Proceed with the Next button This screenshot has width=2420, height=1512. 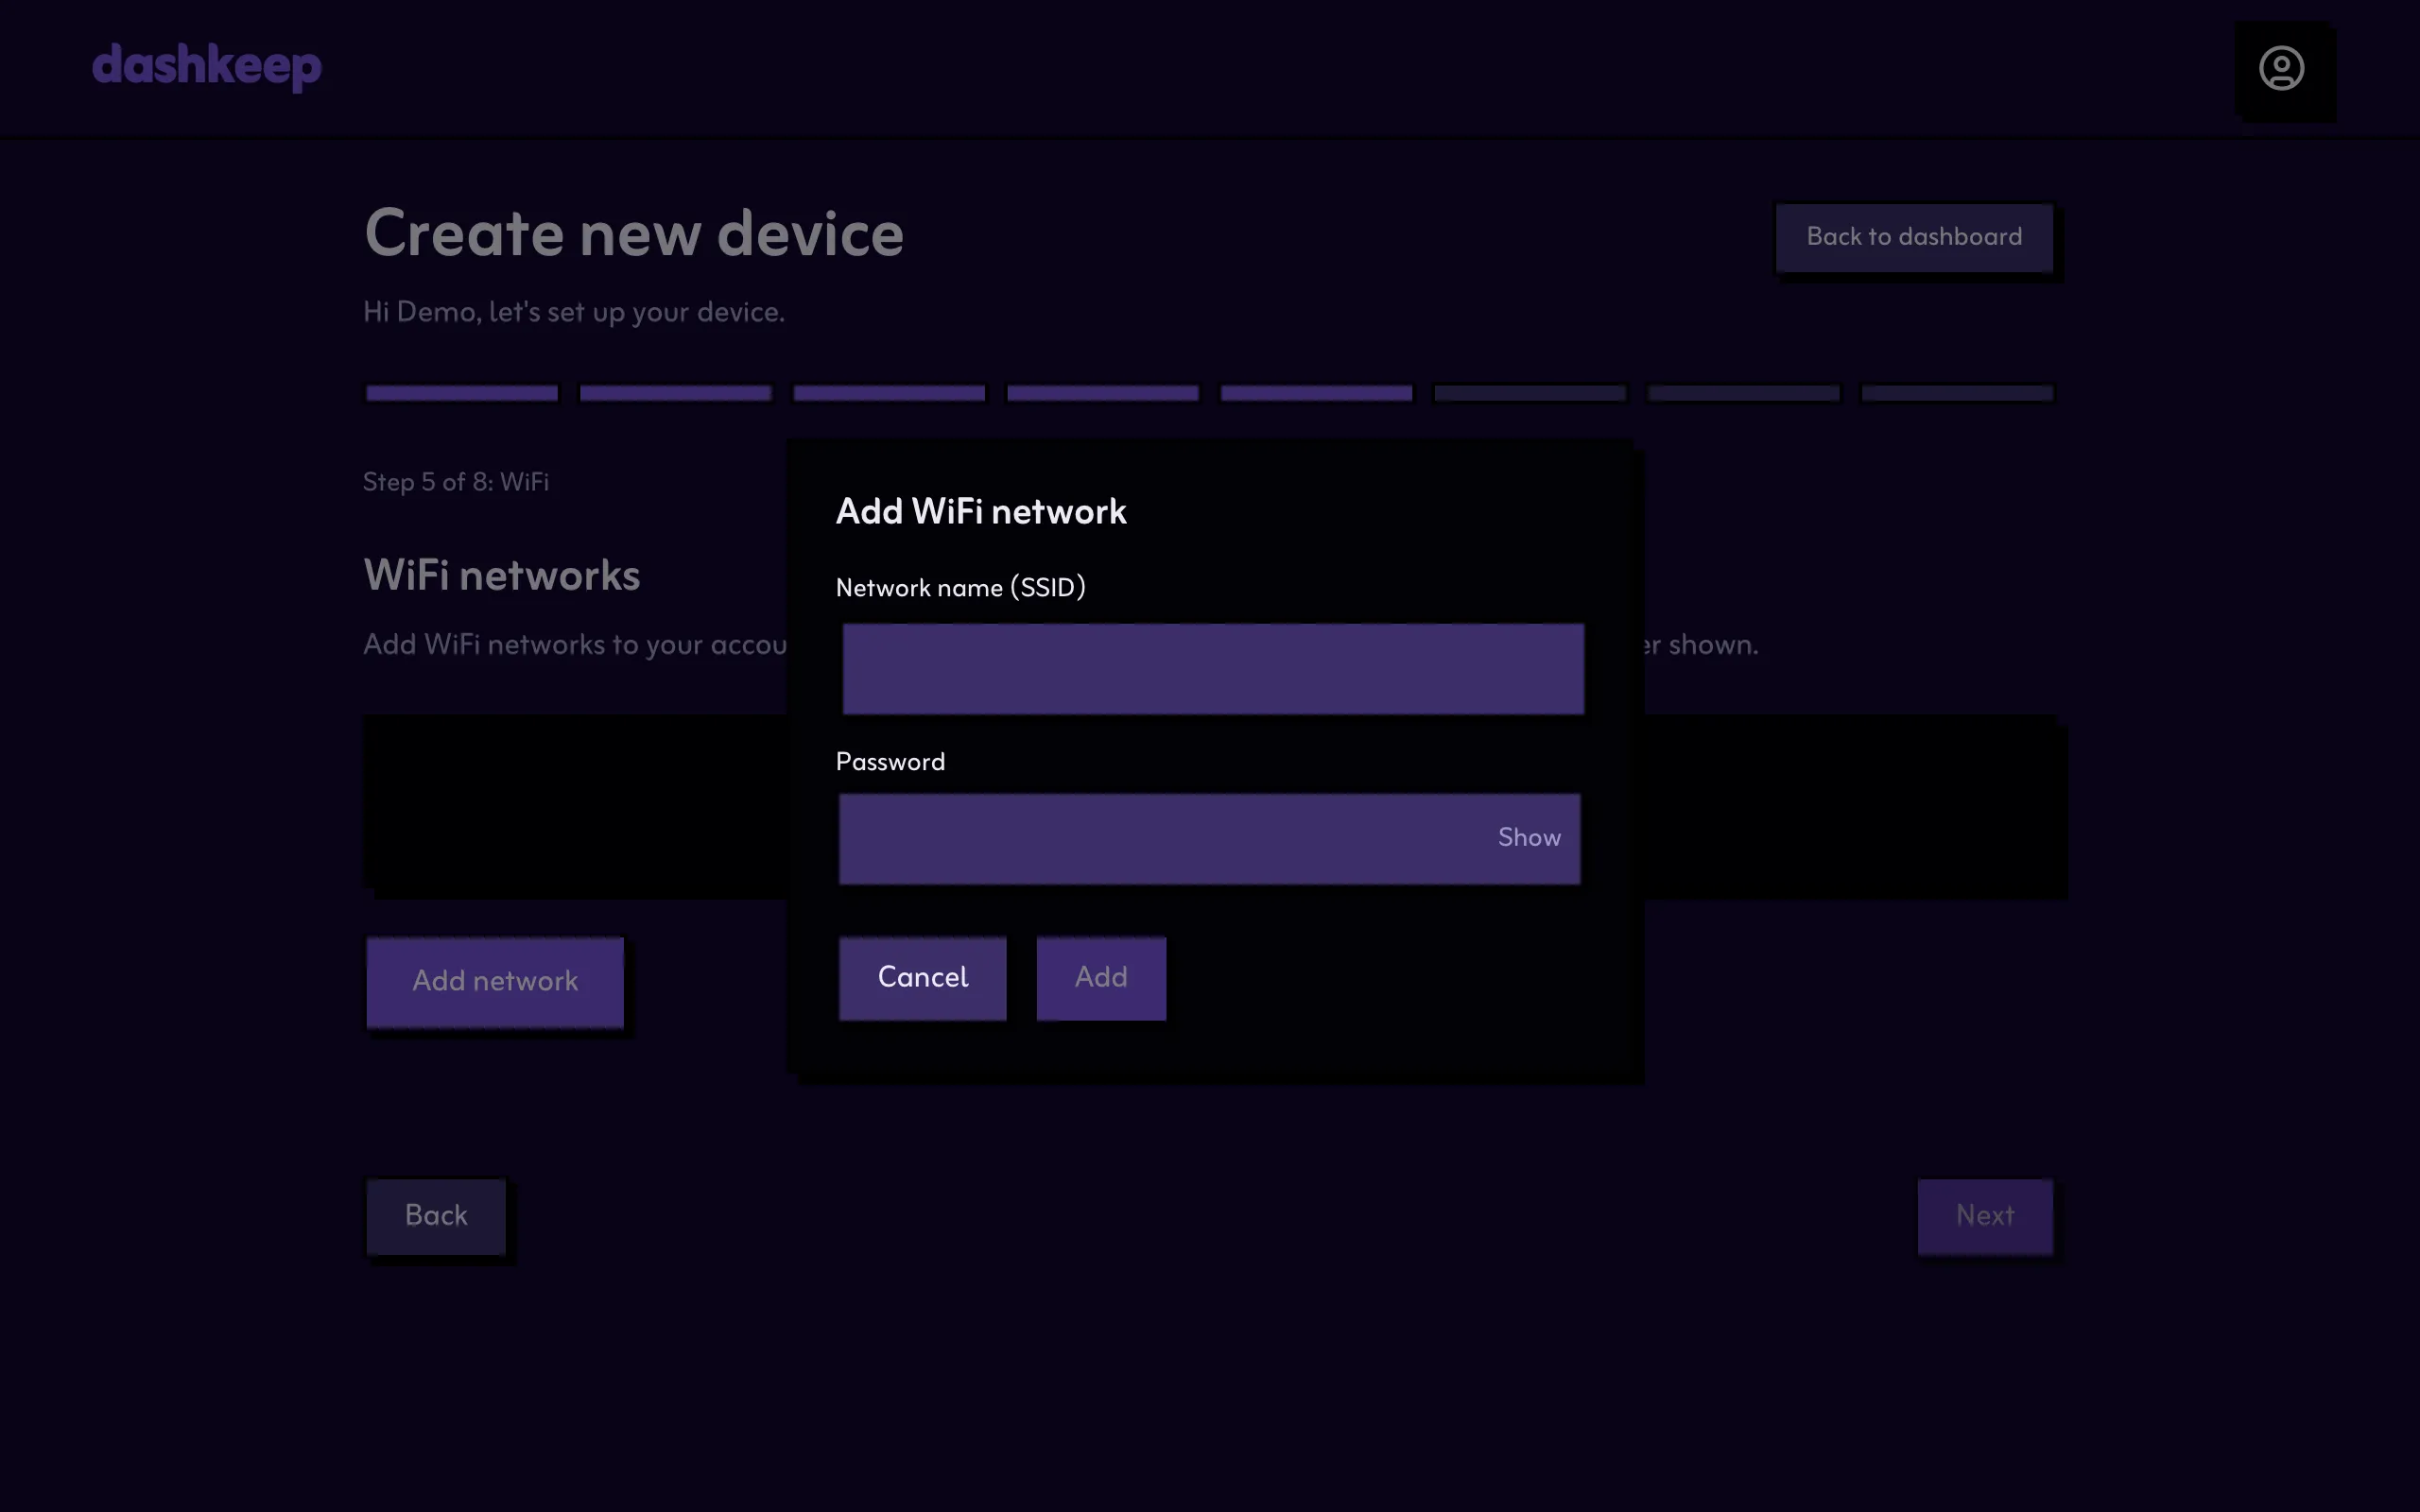click(x=1985, y=1216)
